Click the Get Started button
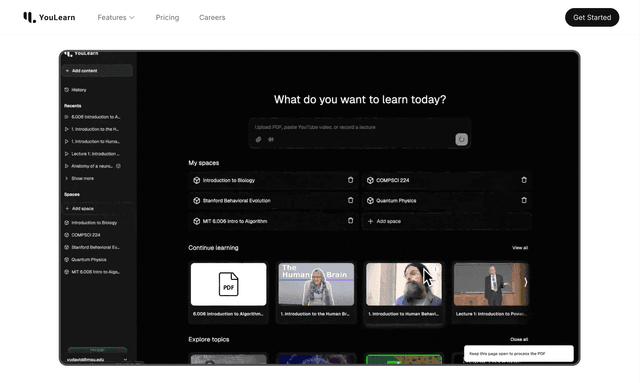This screenshot has width=640, height=383. (592, 17)
